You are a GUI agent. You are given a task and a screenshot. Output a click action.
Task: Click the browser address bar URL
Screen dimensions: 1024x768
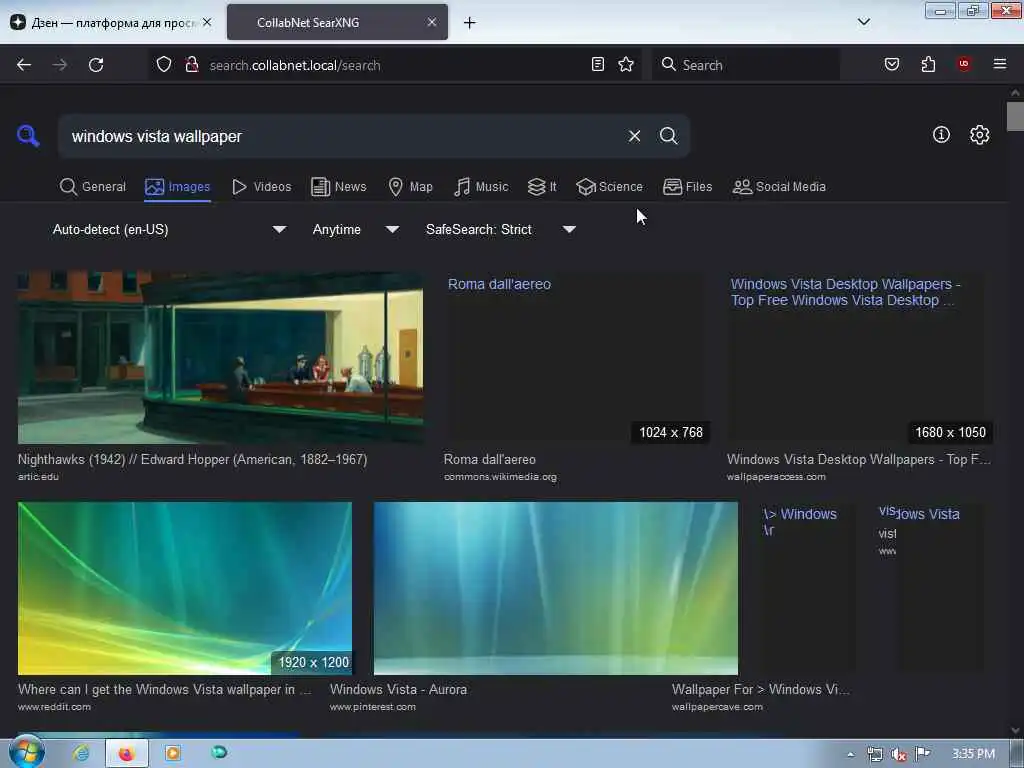point(295,65)
